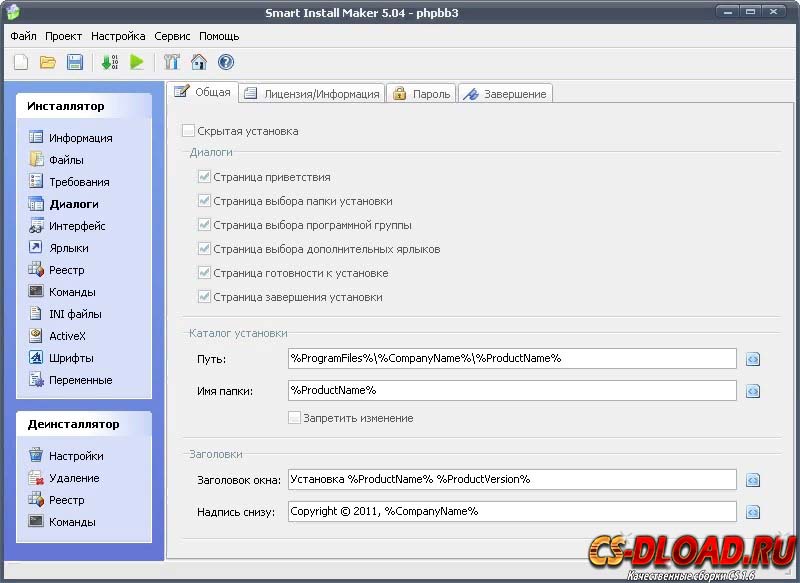The width and height of the screenshot is (800, 583).
Task: Close the Smart Install Maker window
Action: [x=774, y=12]
